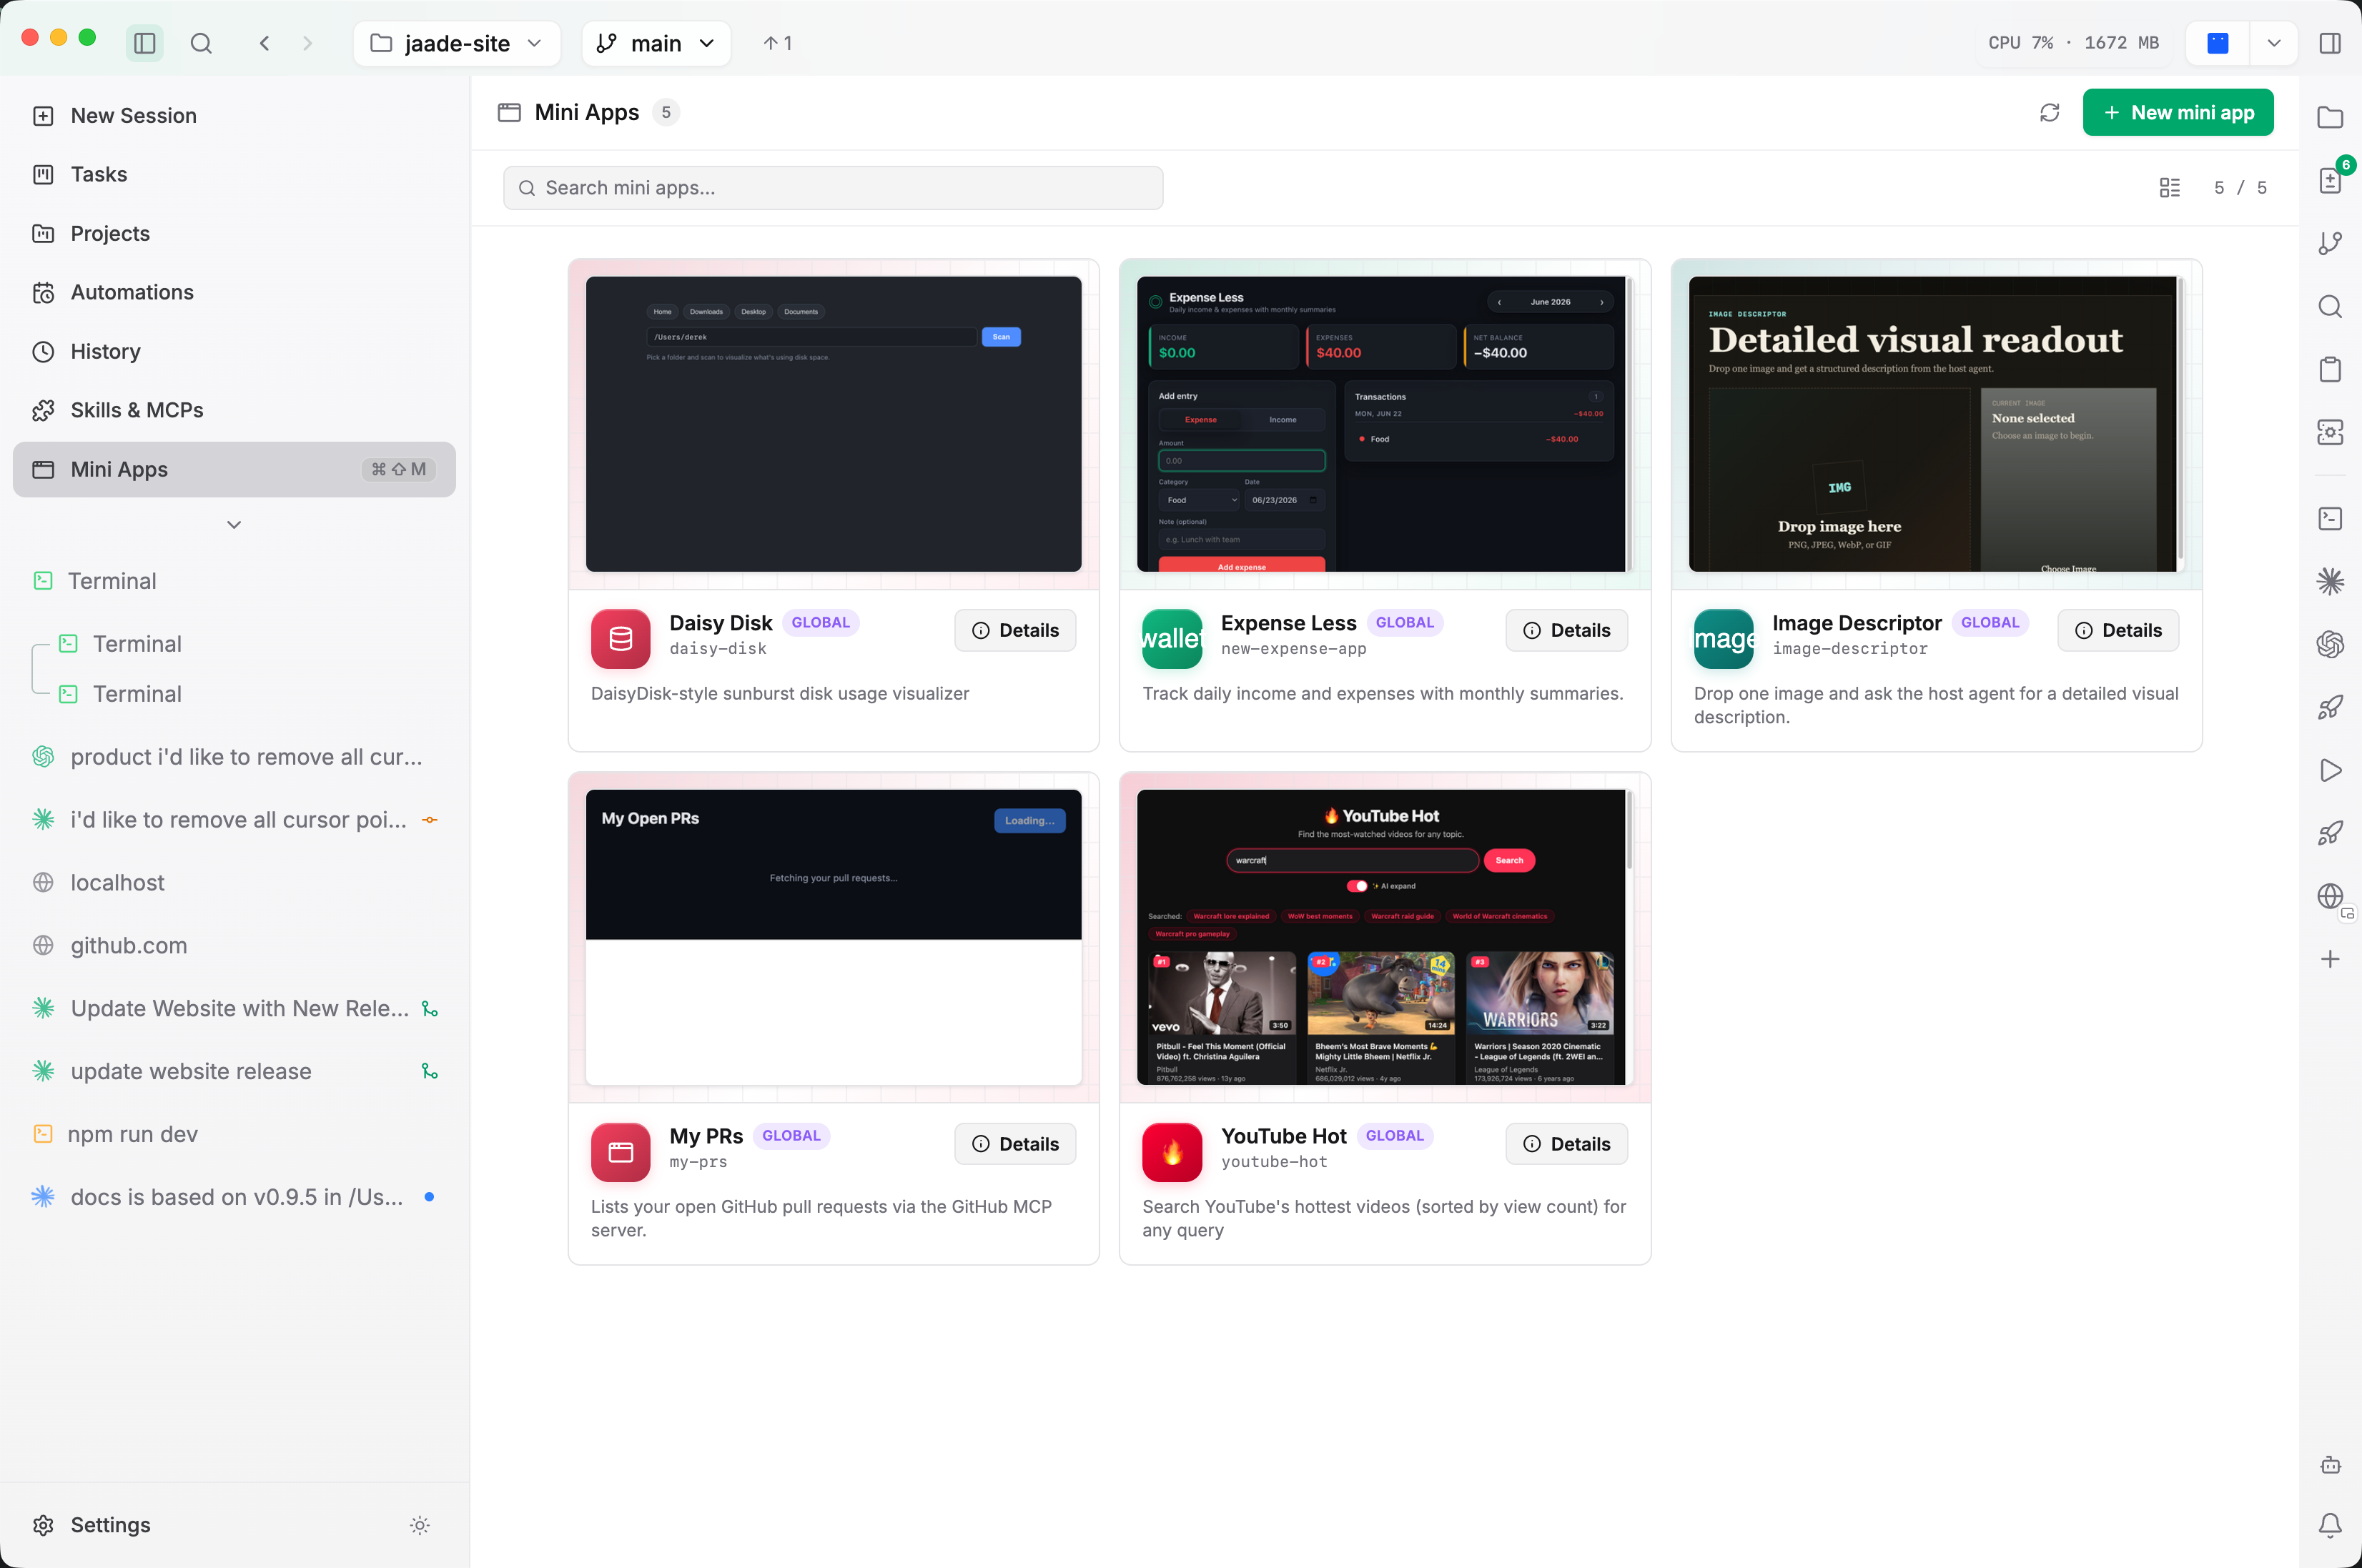Open 'Update Website with New Rele...' session
The image size is (2362, 1568).
[234, 1008]
